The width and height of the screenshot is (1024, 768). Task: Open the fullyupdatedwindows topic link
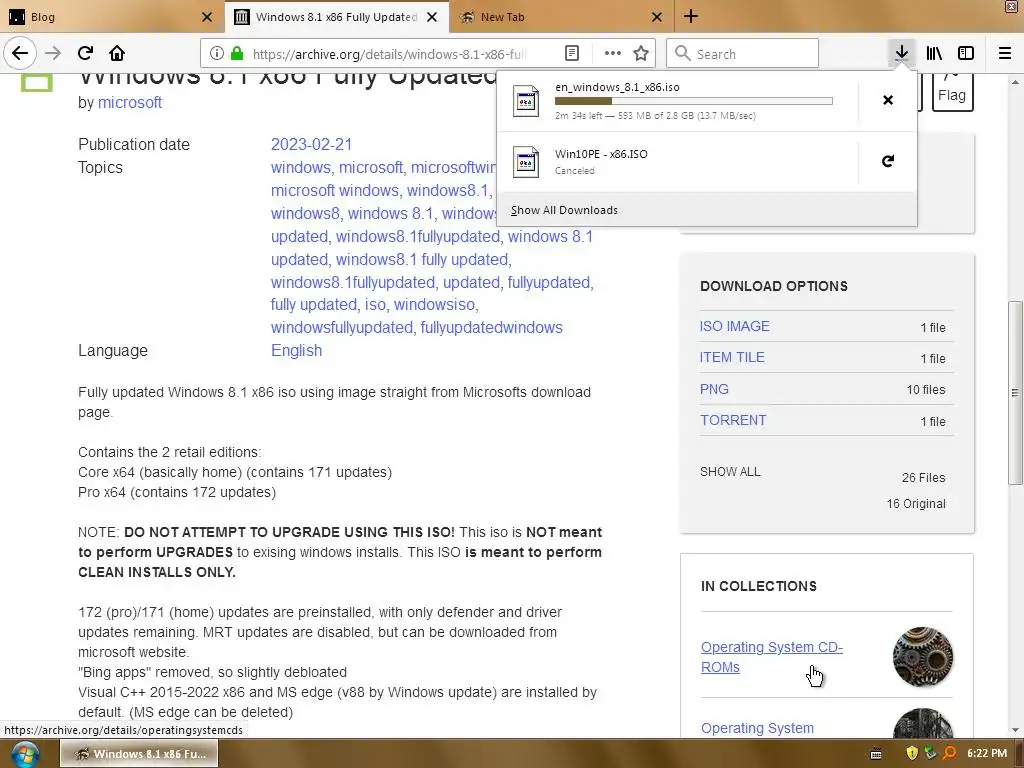click(x=492, y=327)
